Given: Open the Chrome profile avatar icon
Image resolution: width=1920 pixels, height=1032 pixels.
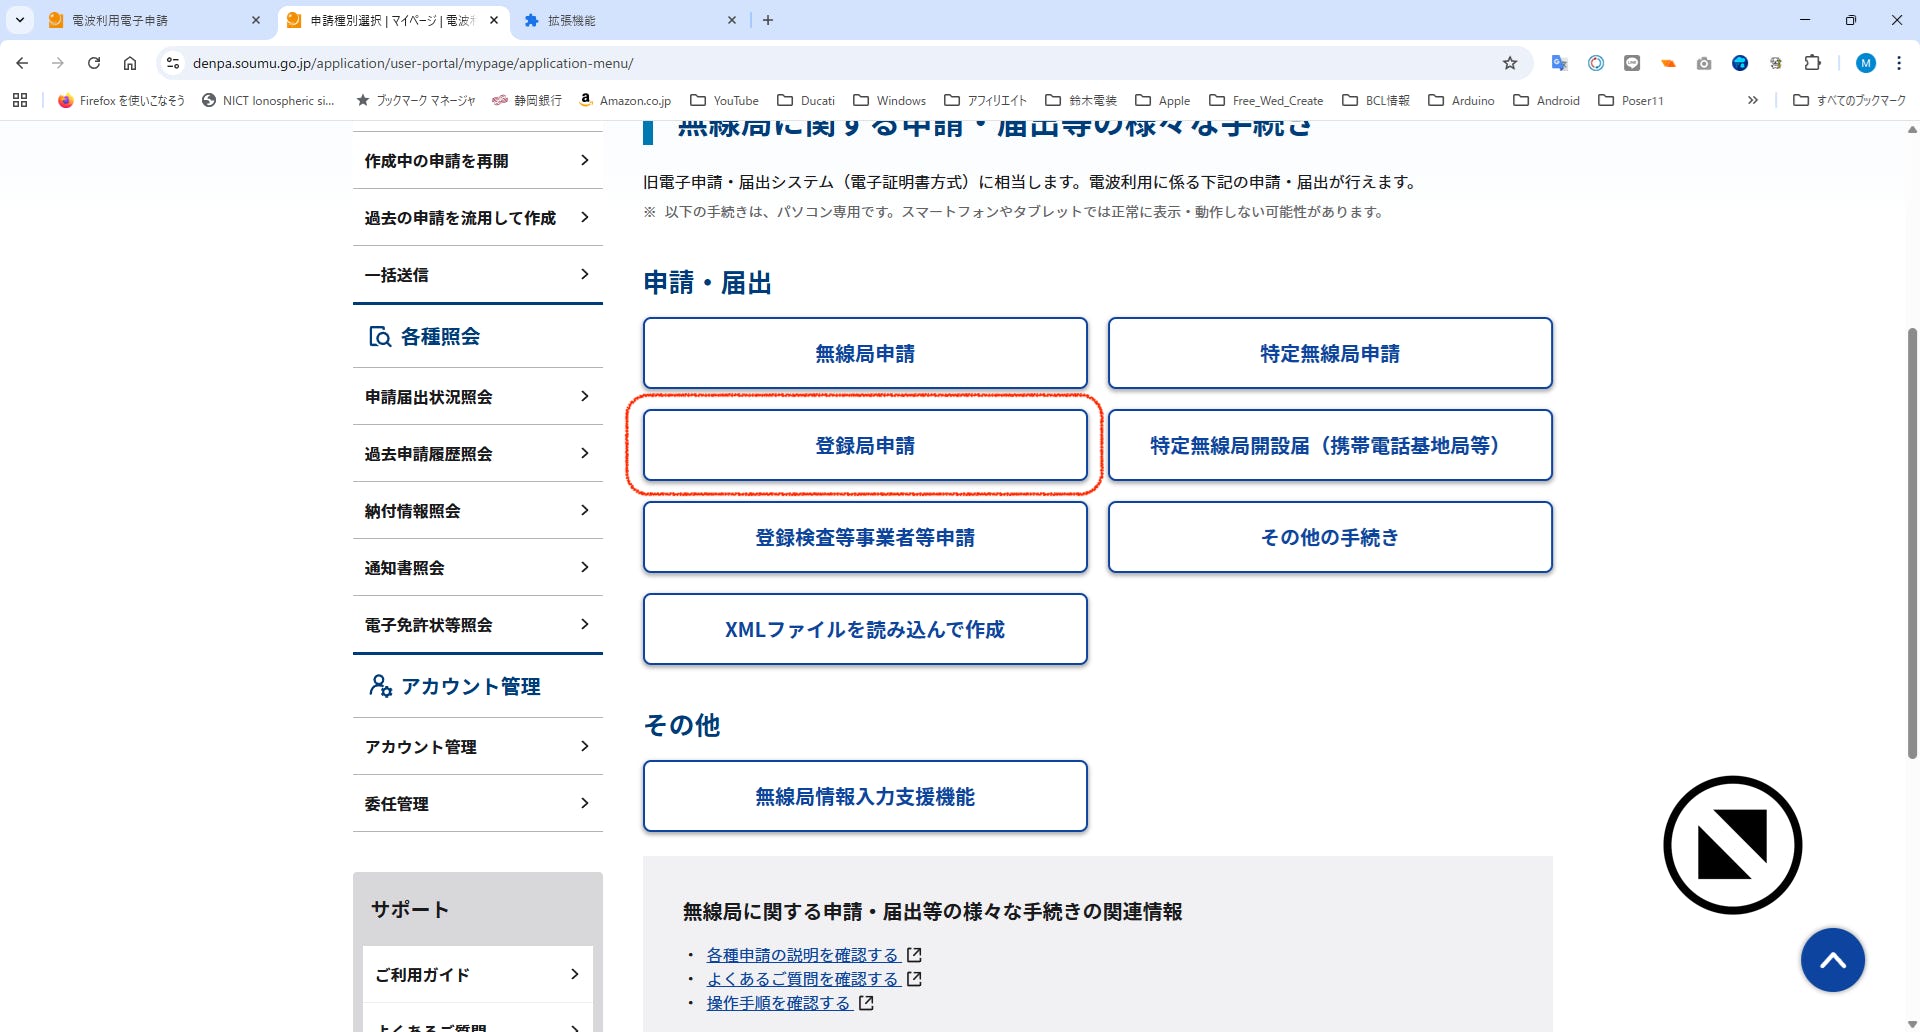Looking at the screenshot, I should click(x=1865, y=63).
